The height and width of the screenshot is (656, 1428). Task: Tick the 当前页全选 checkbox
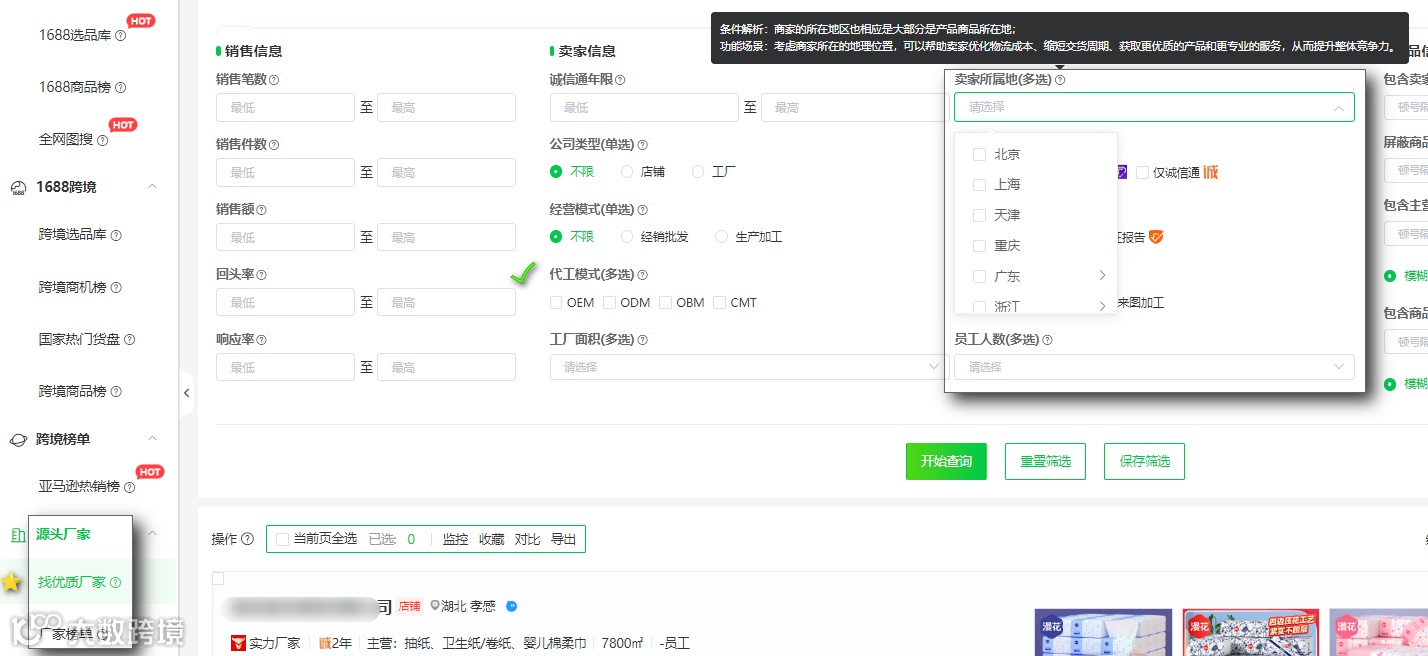282,539
